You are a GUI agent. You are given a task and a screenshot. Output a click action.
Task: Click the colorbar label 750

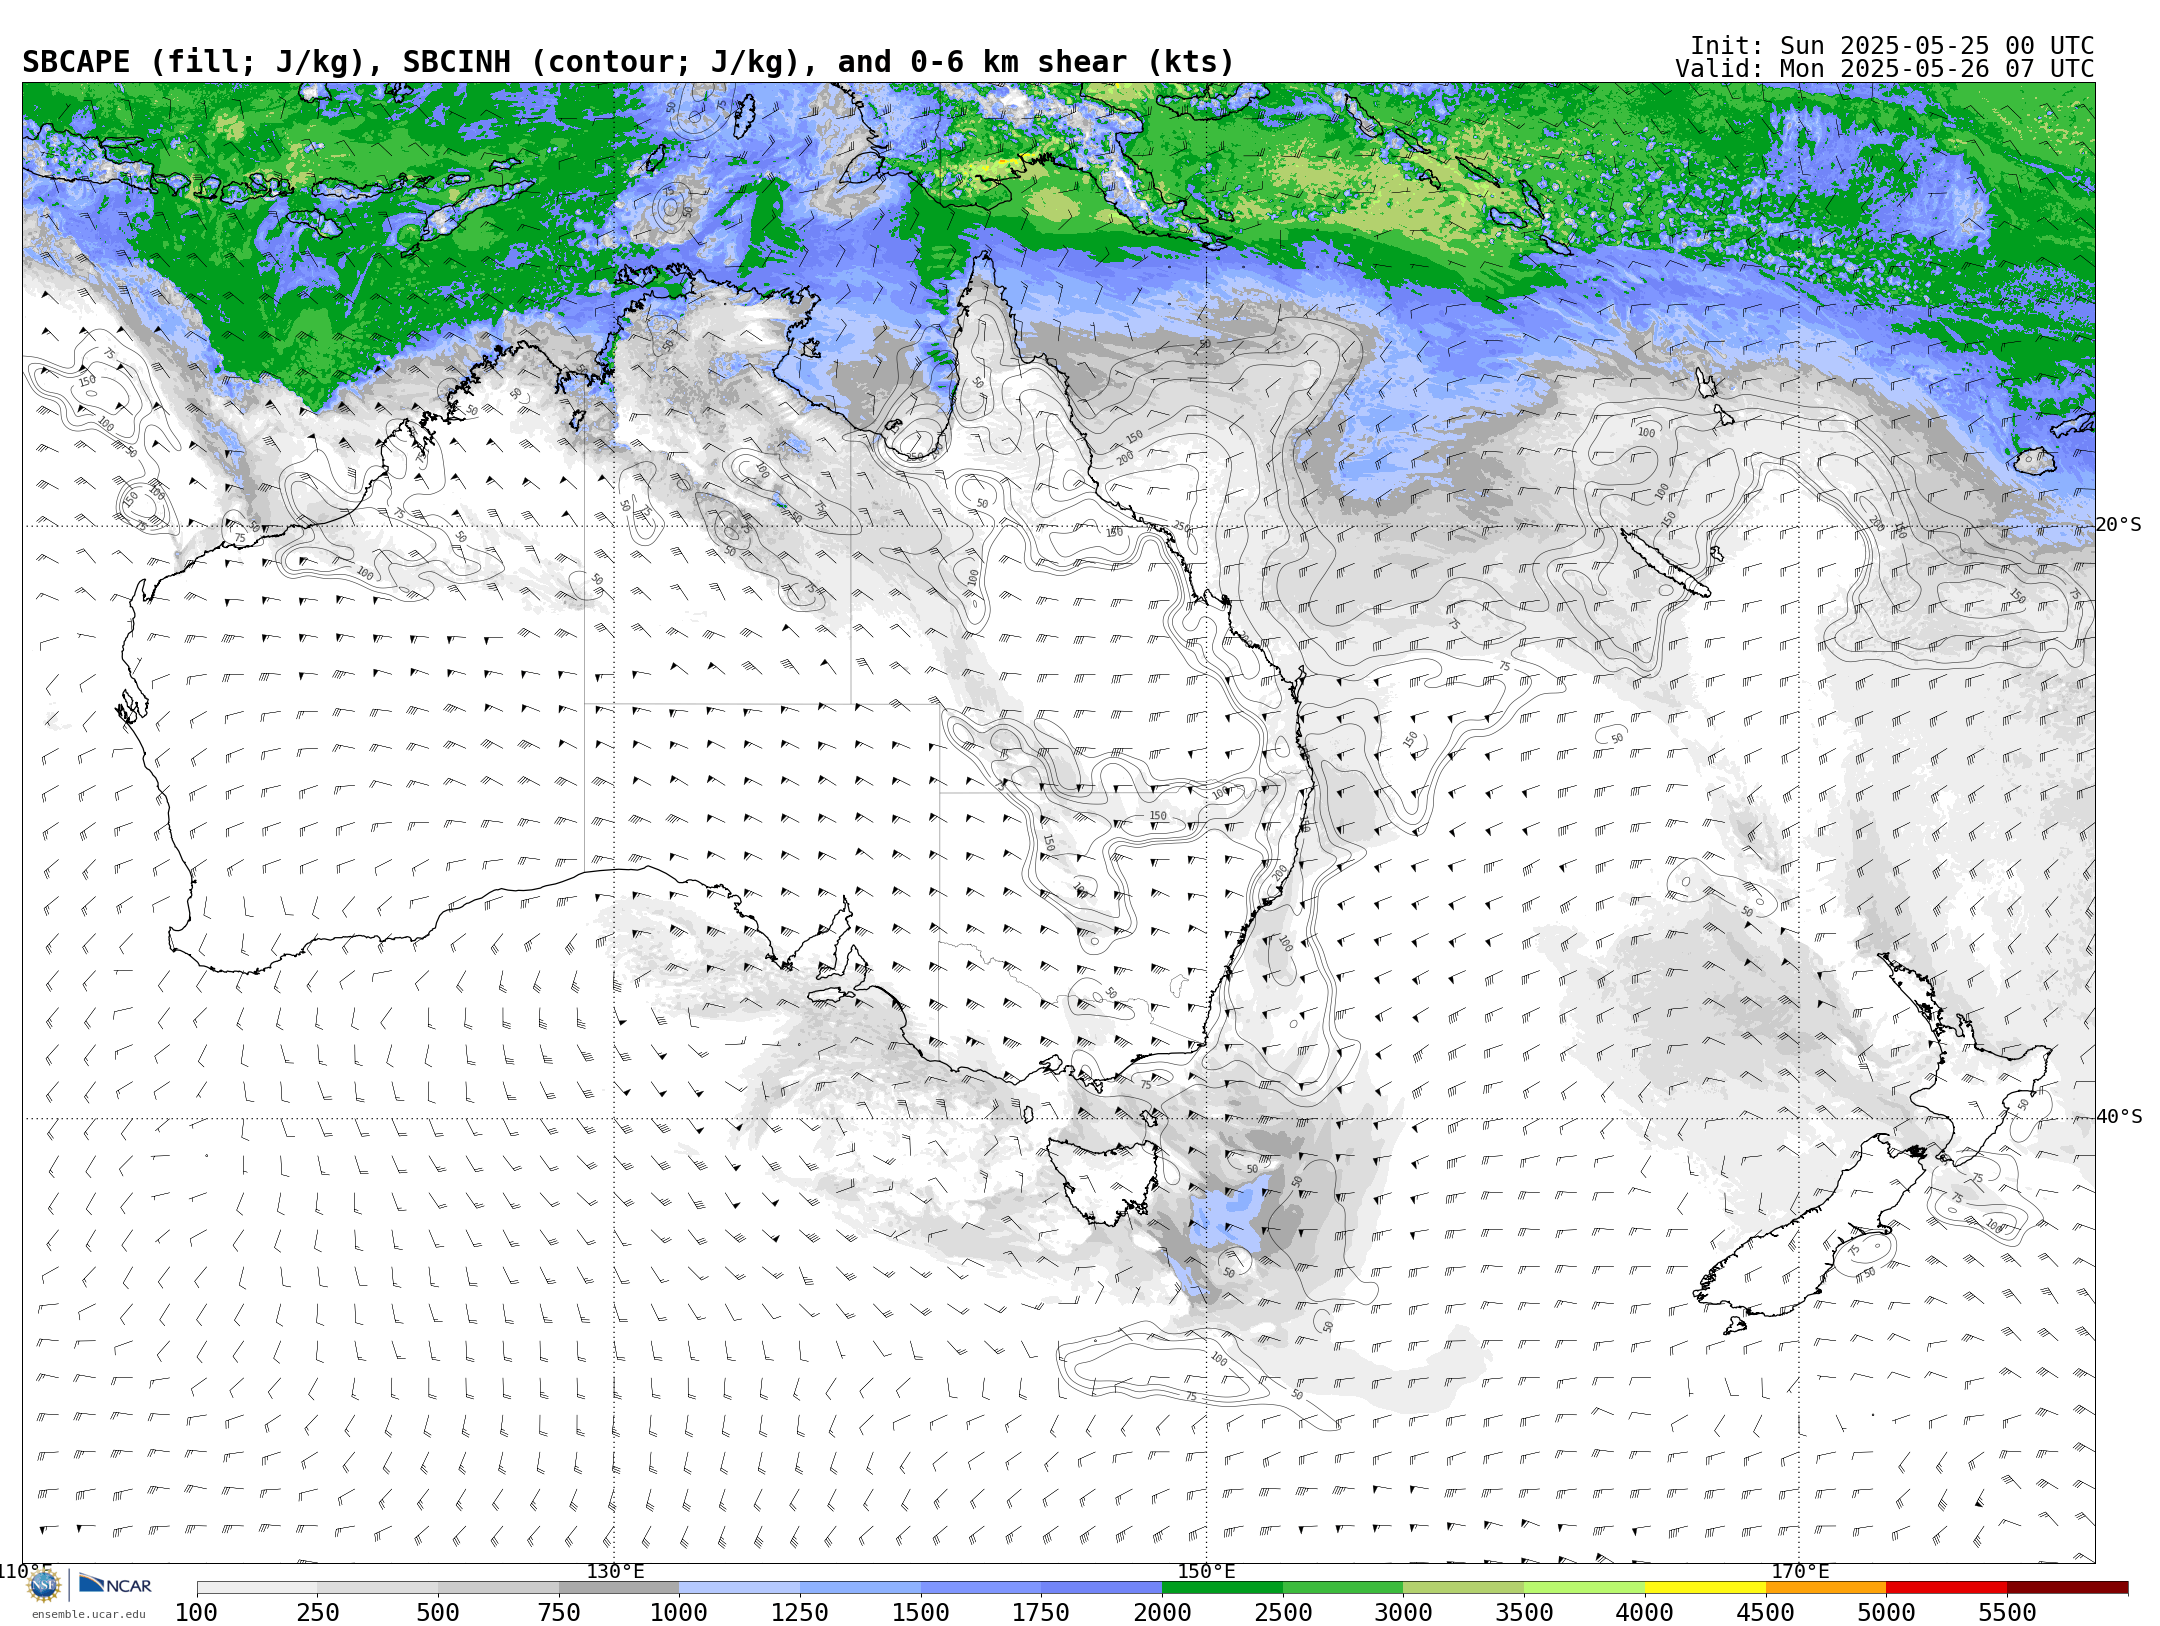click(x=559, y=1612)
